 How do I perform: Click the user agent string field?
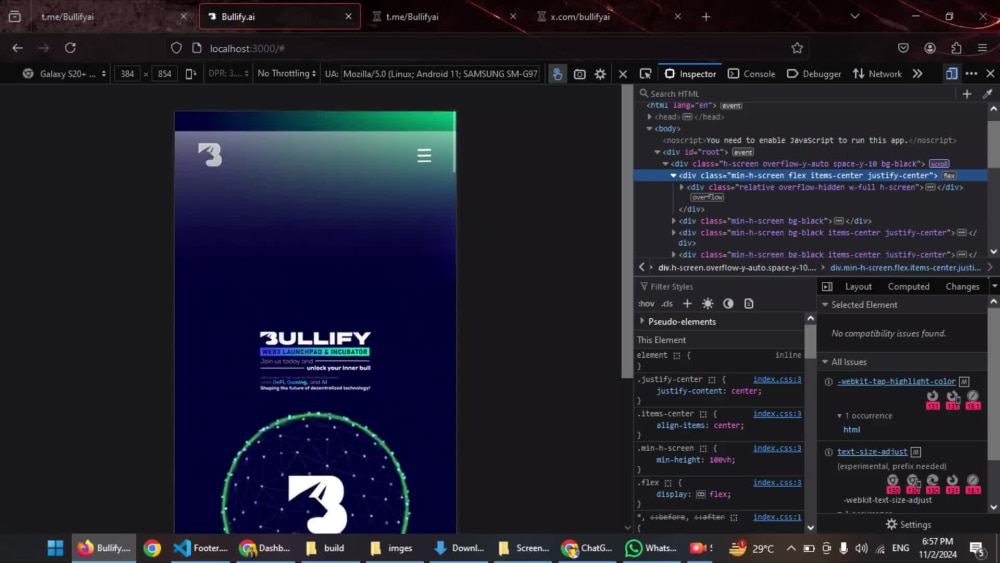click(440, 74)
